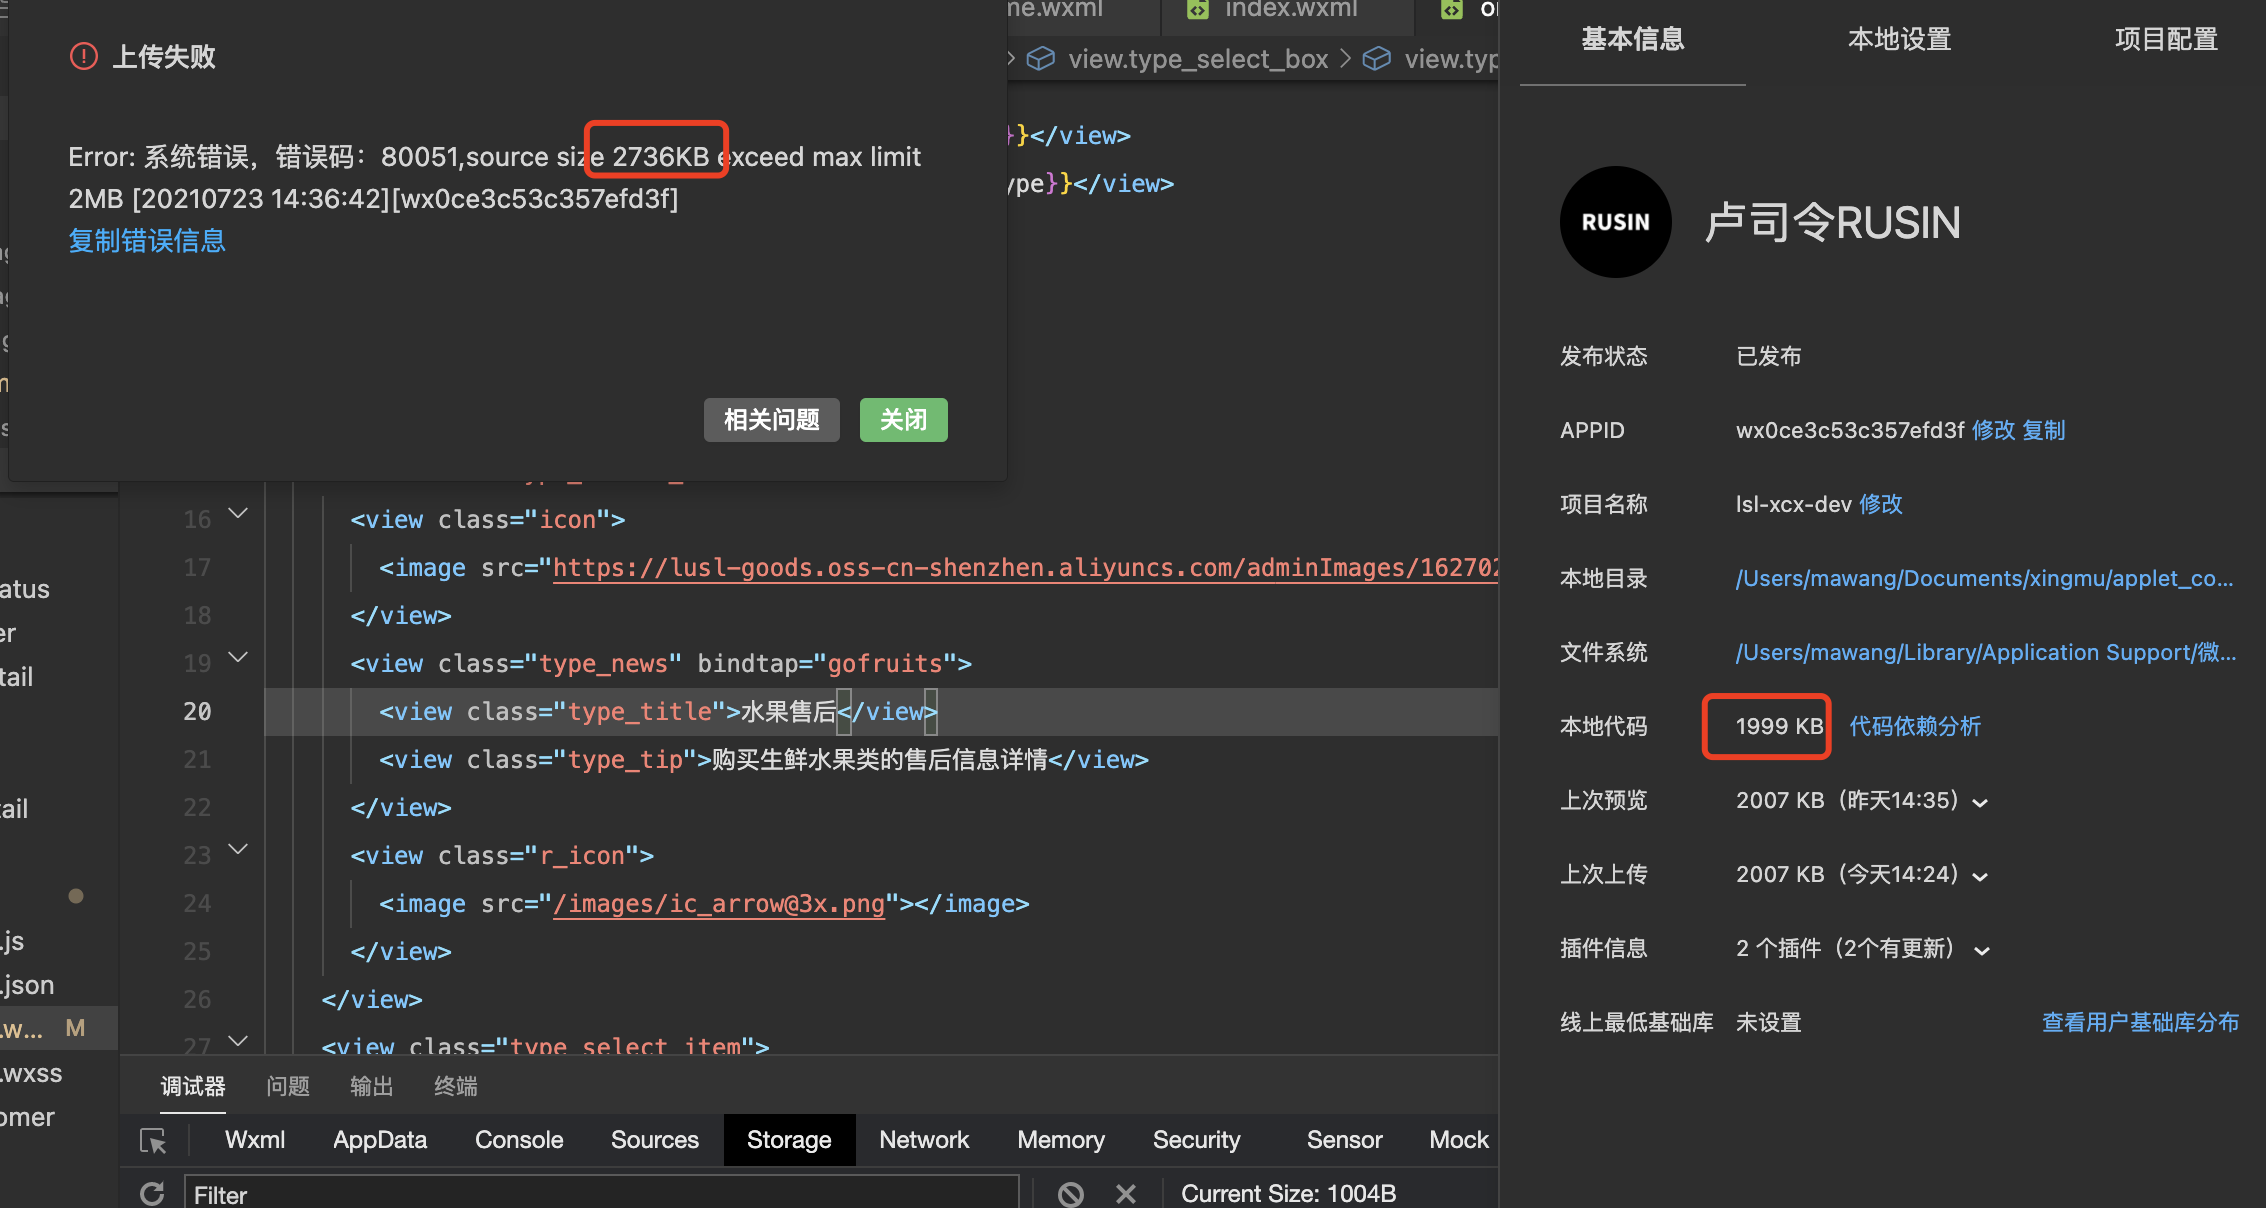Click the X delete icon in Storage
This screenshot has height=1208, width=2266.
pyautogui.click(x=1126, y=1193)
